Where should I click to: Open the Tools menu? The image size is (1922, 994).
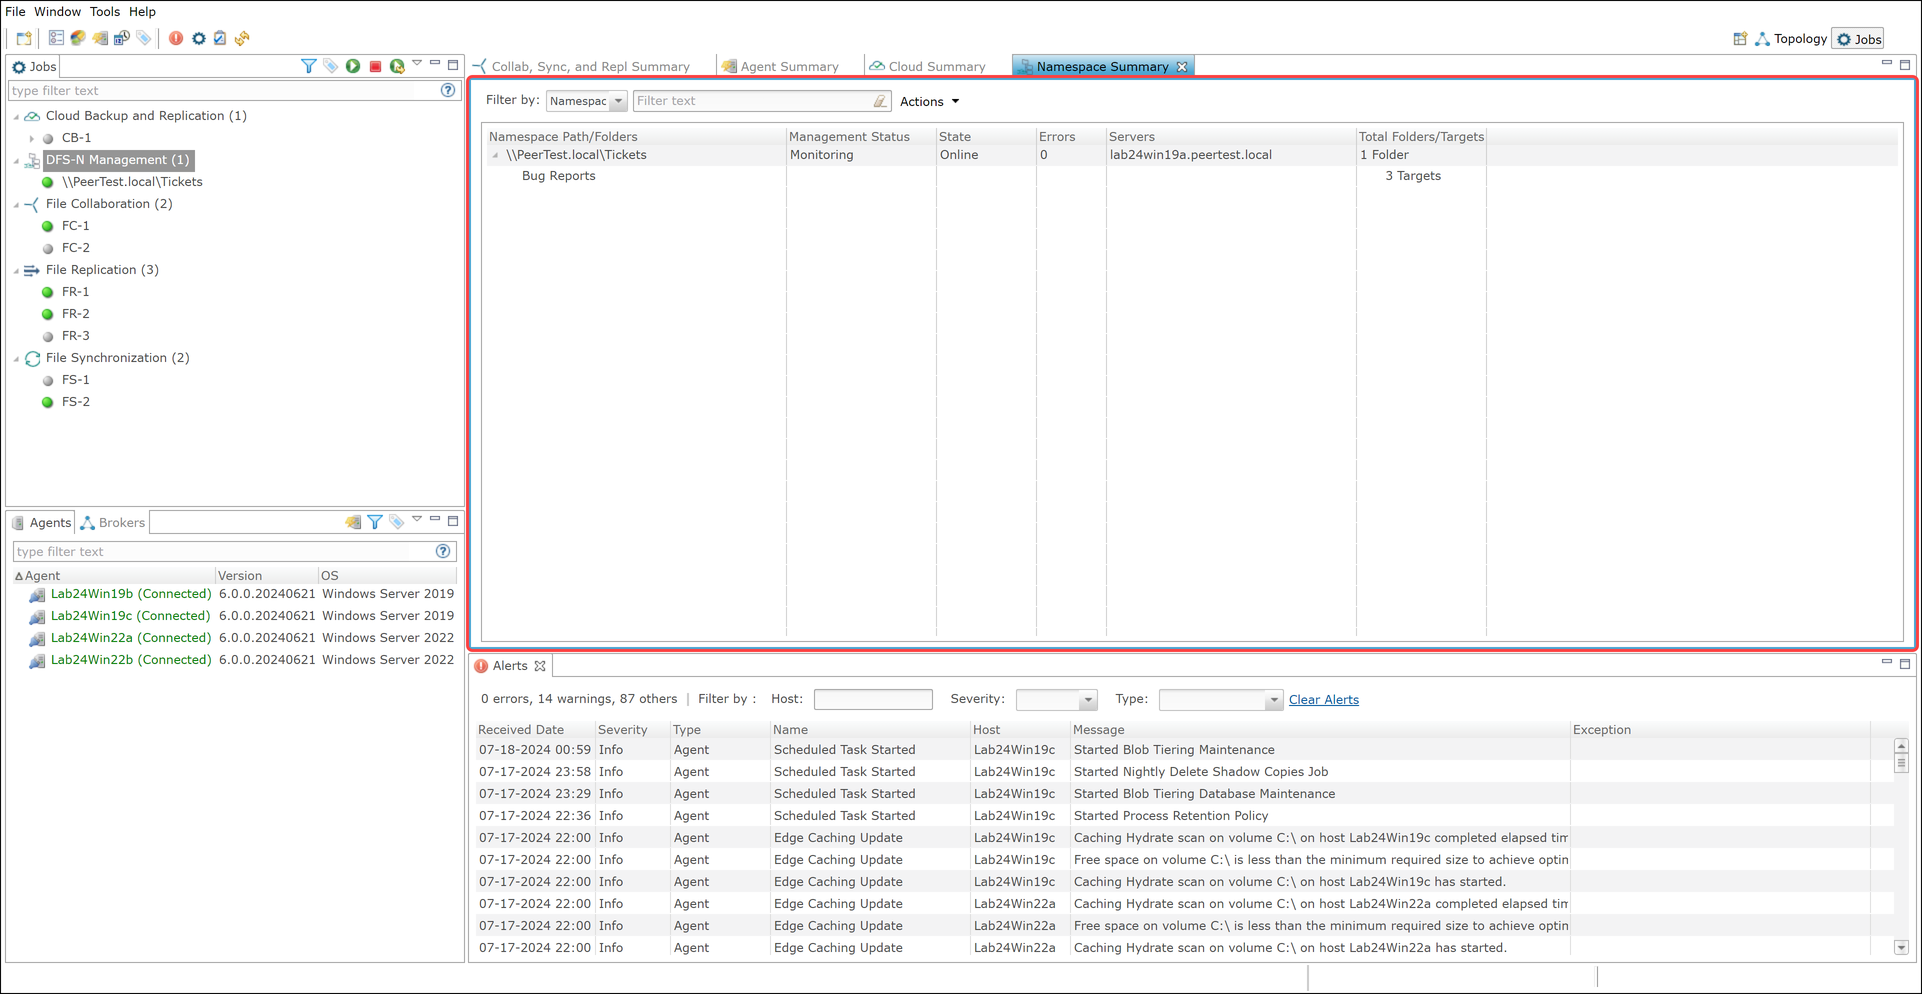click(104, 12)
